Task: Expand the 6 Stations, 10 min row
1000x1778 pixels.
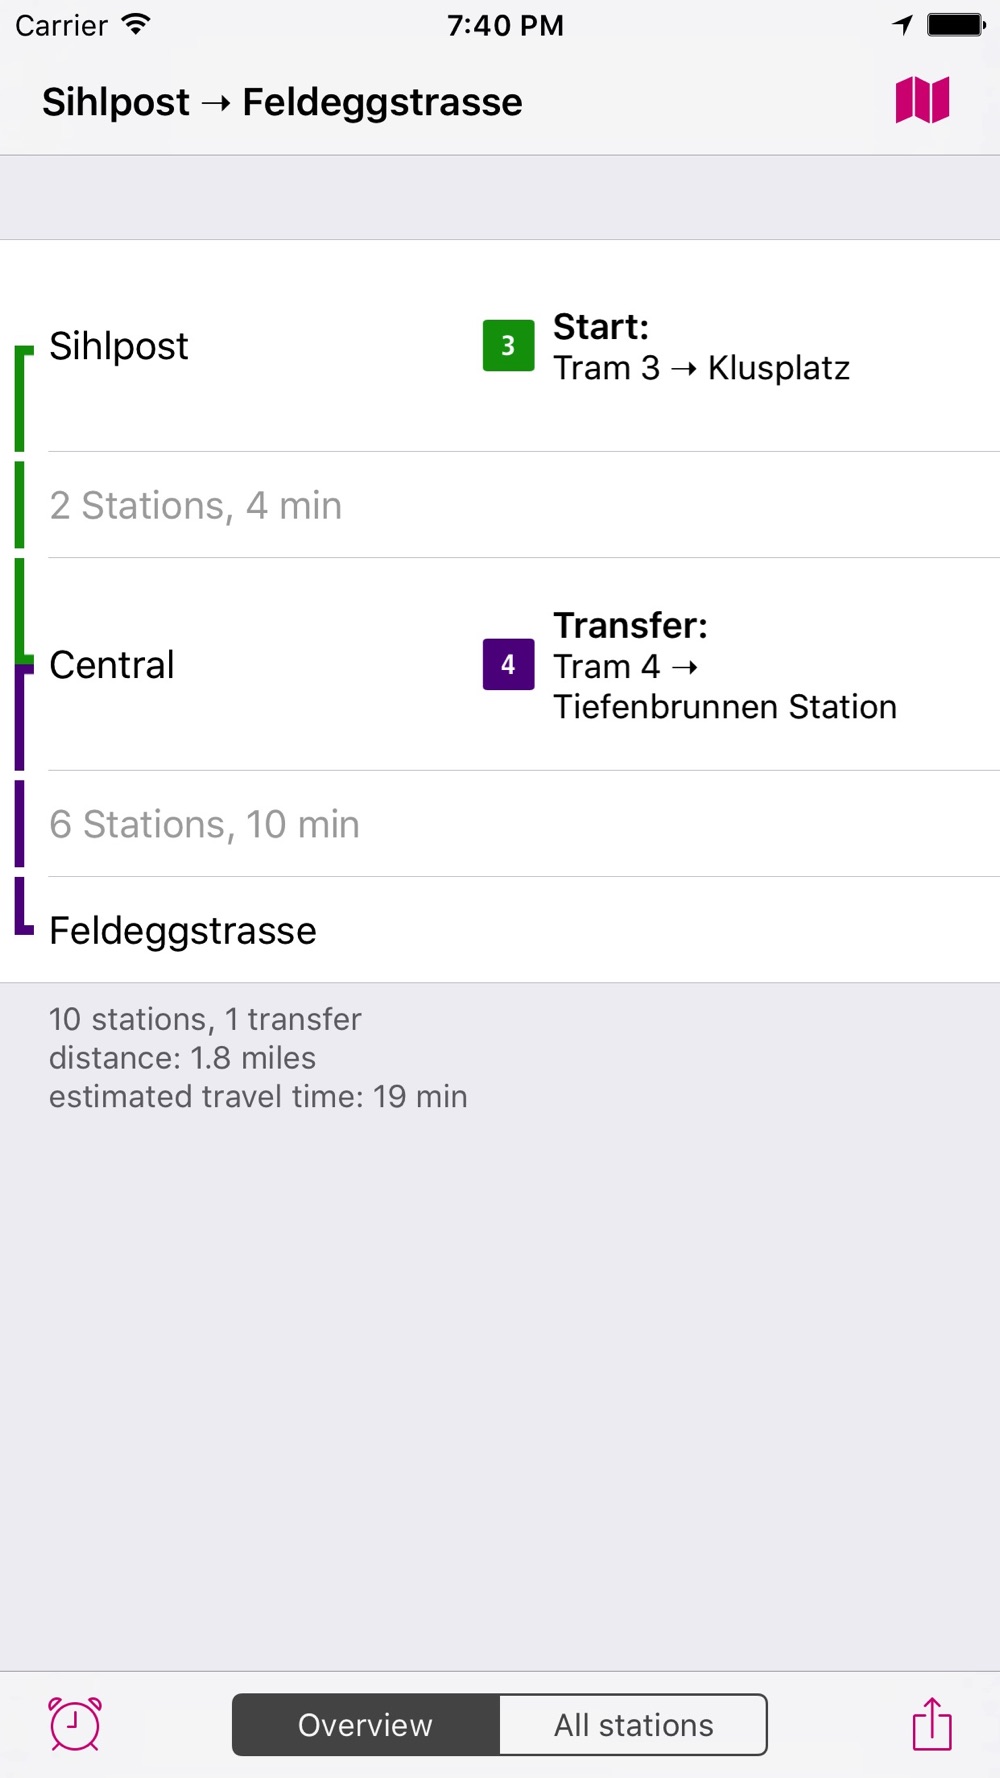Action: click(x=500, y=824)
